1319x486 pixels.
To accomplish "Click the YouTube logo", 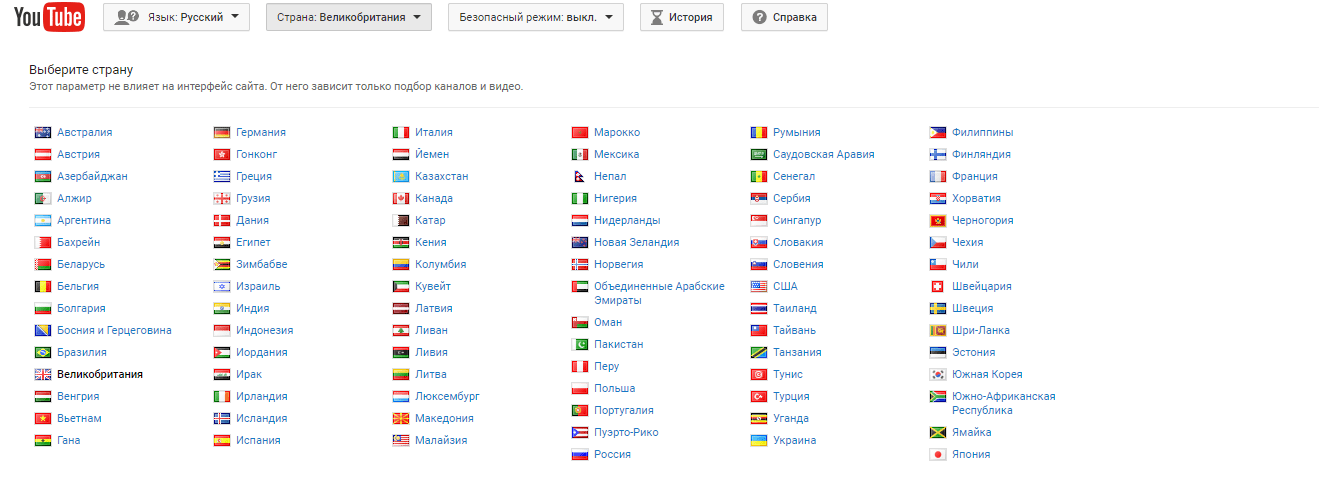I will [x=49, y=17].
